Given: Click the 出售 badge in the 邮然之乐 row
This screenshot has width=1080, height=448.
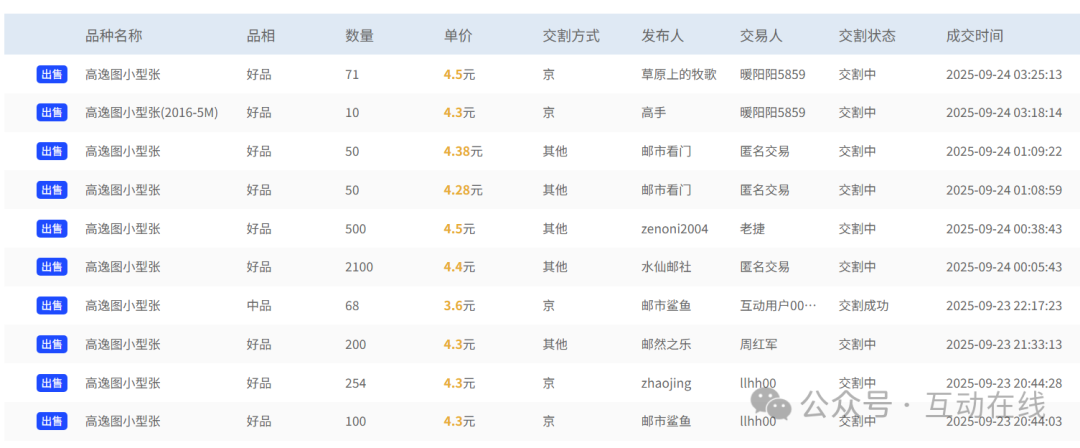Looking at the screenshot, I should 52,344.
